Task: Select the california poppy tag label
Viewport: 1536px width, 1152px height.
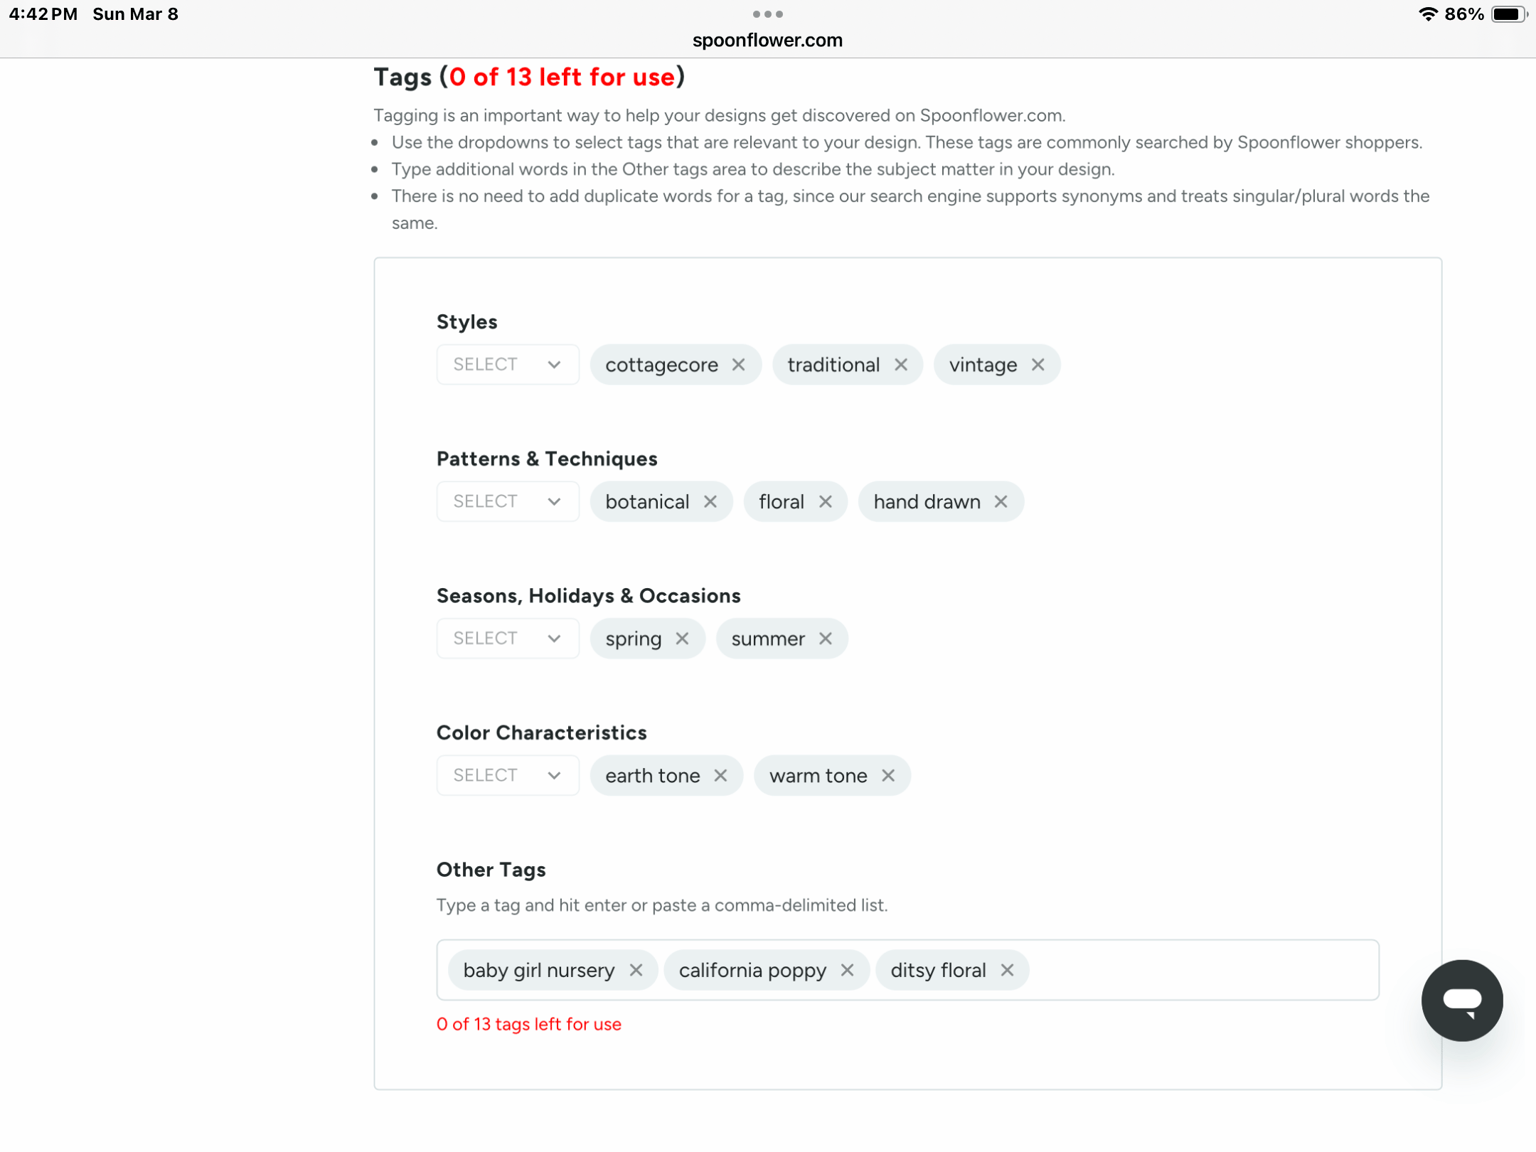Action: tap(753, 970)
